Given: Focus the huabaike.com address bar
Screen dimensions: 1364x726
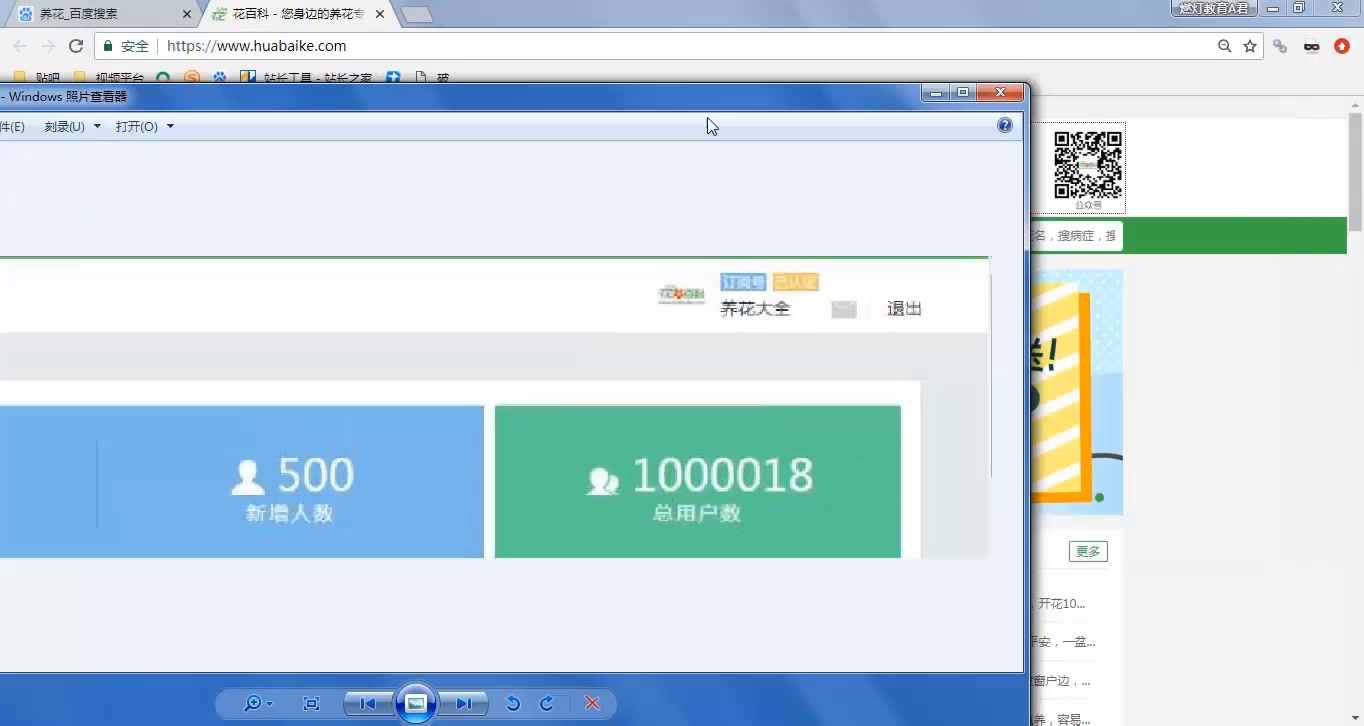Looking at the screenshot, I should click(x=680, y=46).
